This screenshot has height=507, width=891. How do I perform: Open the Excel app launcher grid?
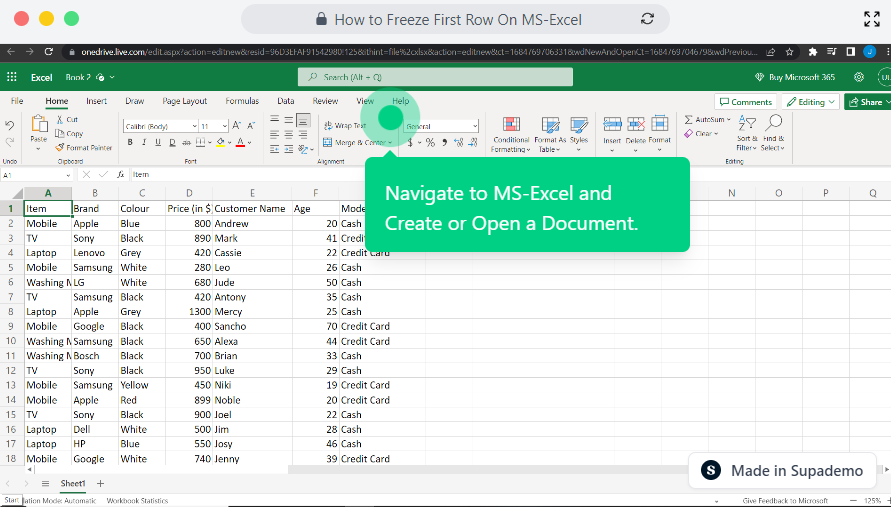[11, 77]
